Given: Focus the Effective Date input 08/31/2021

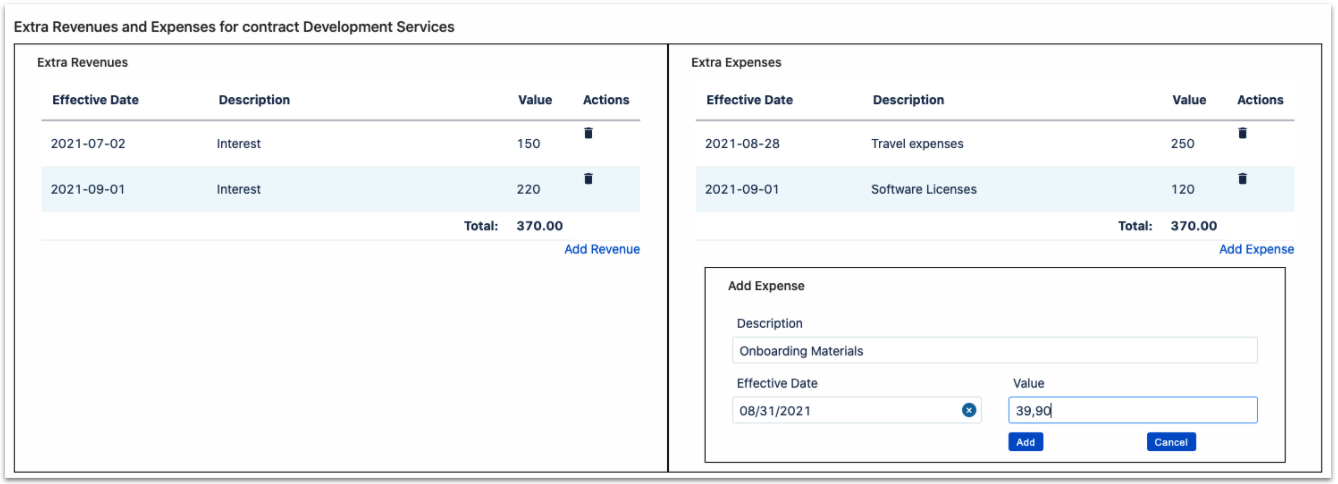Looking at the screenshot, I should tap(856, 410).
